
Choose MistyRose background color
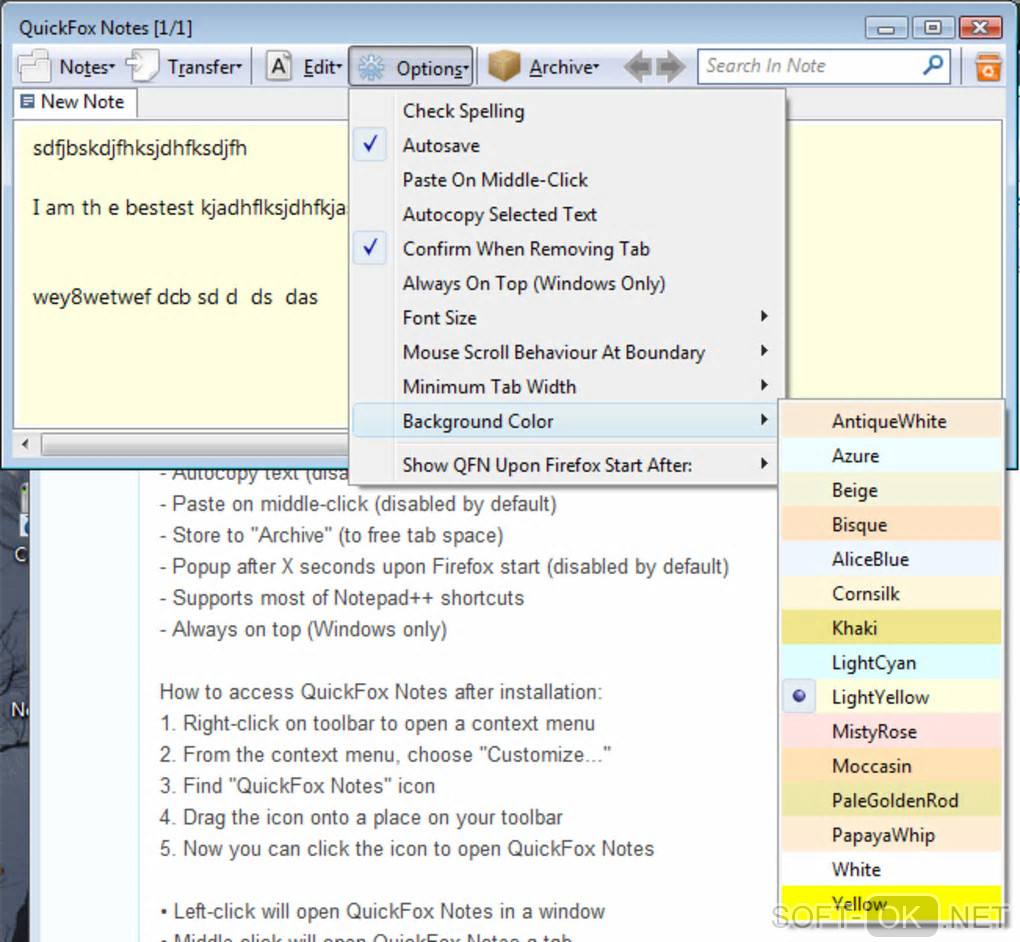pos(891,731)
